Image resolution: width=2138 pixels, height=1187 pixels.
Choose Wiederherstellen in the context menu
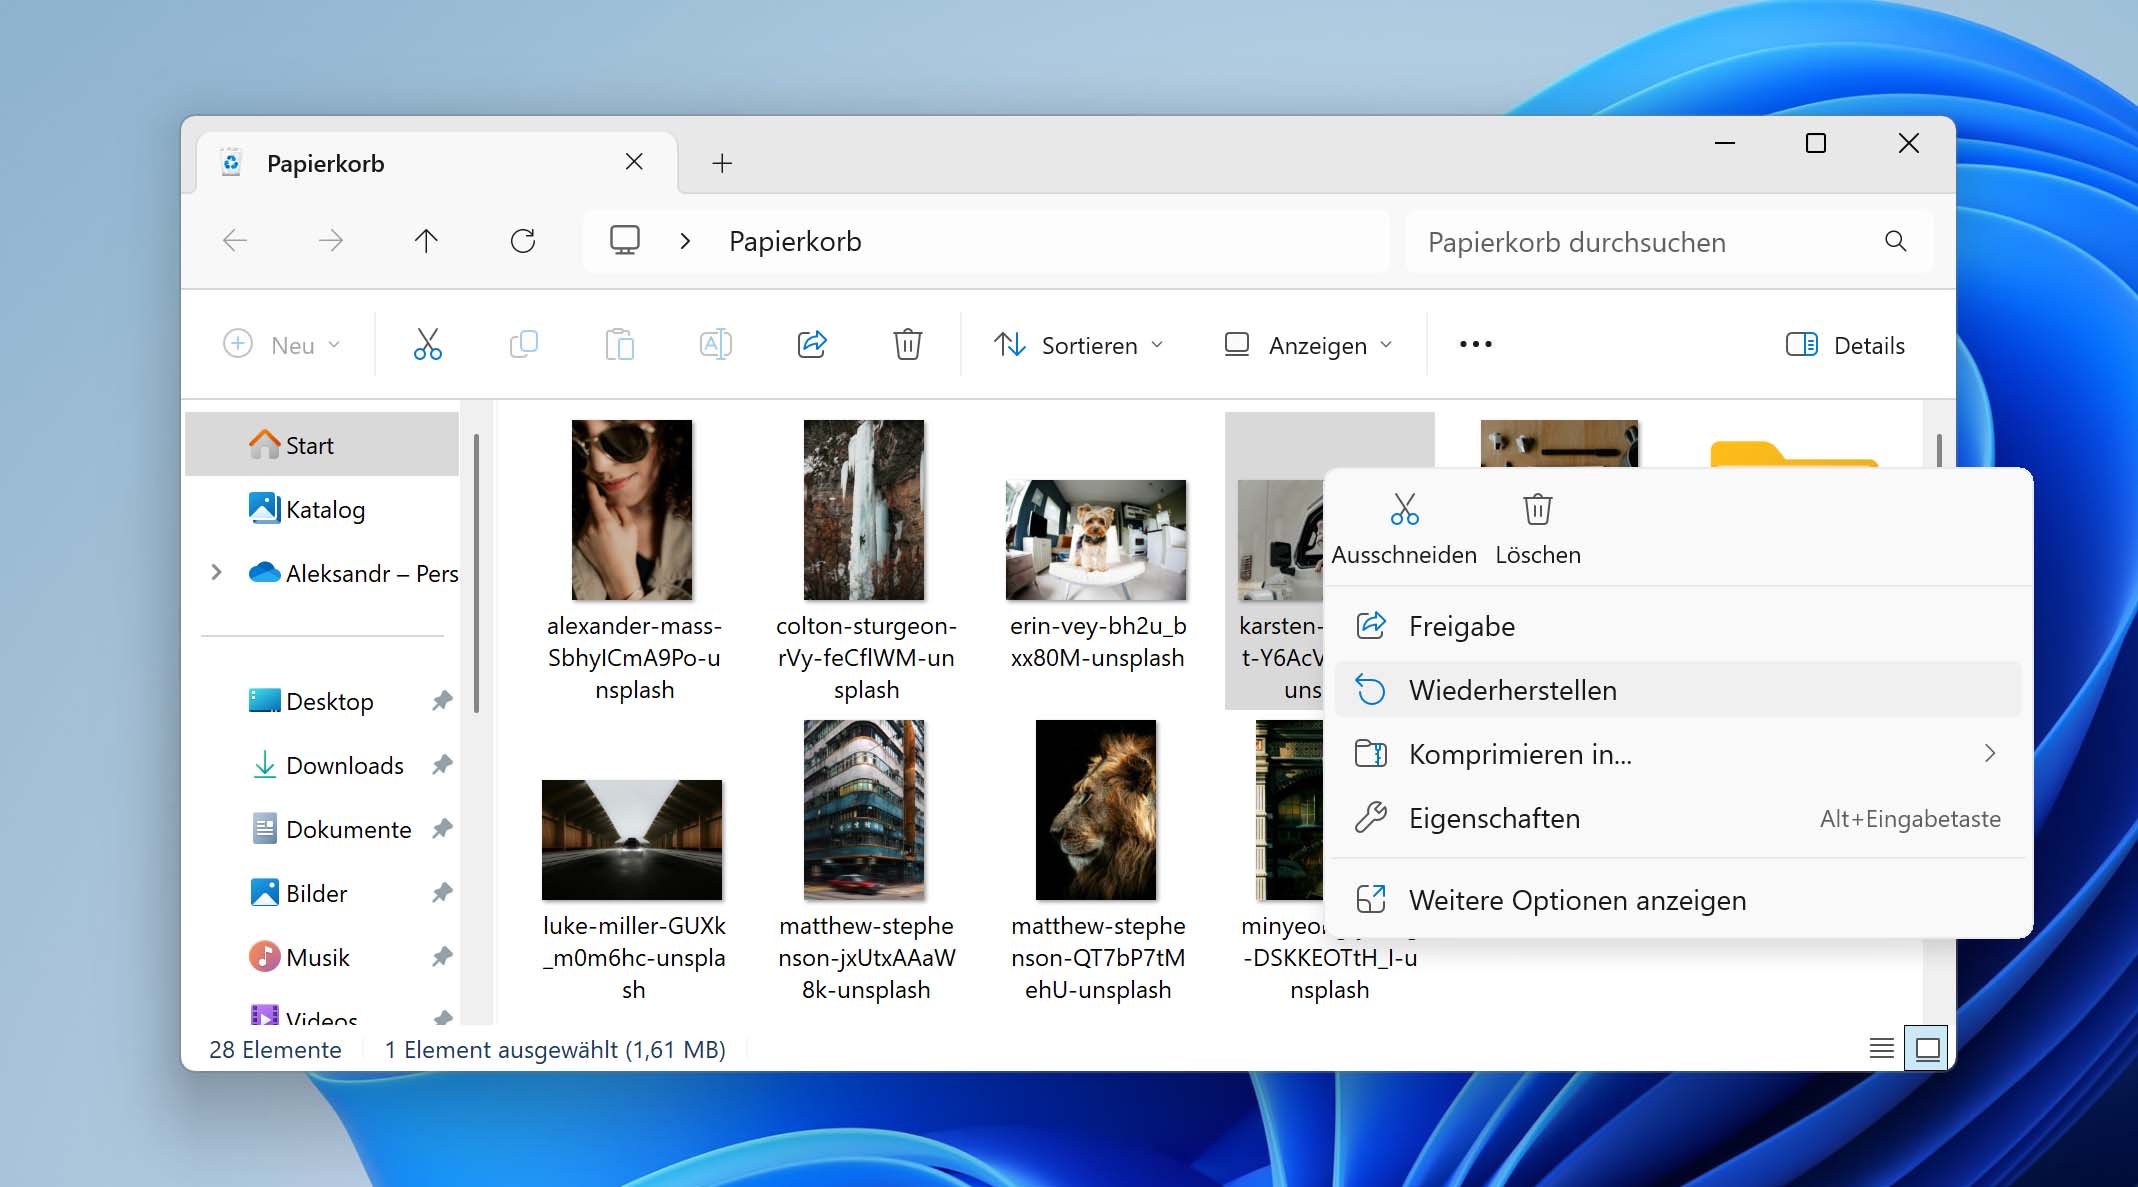tap(1678, 690)
